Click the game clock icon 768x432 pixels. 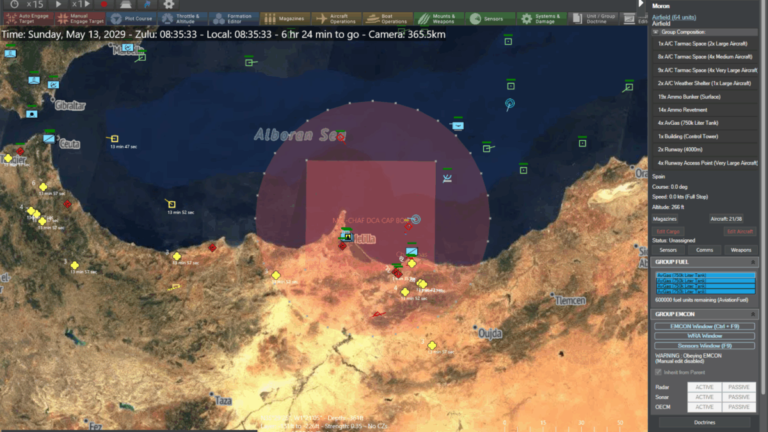[14, 4]
